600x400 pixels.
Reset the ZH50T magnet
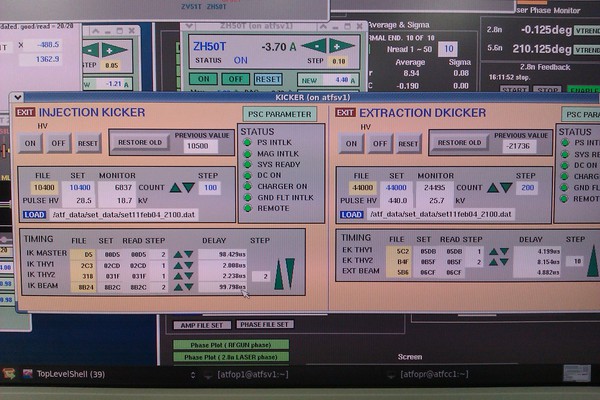tap(268, 79)
